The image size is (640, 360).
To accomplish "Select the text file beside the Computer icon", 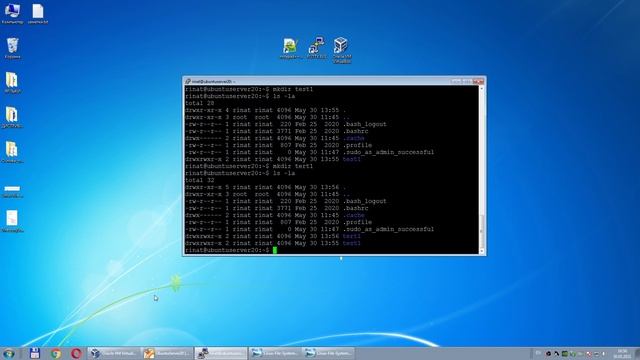I will tap(38, 13).
